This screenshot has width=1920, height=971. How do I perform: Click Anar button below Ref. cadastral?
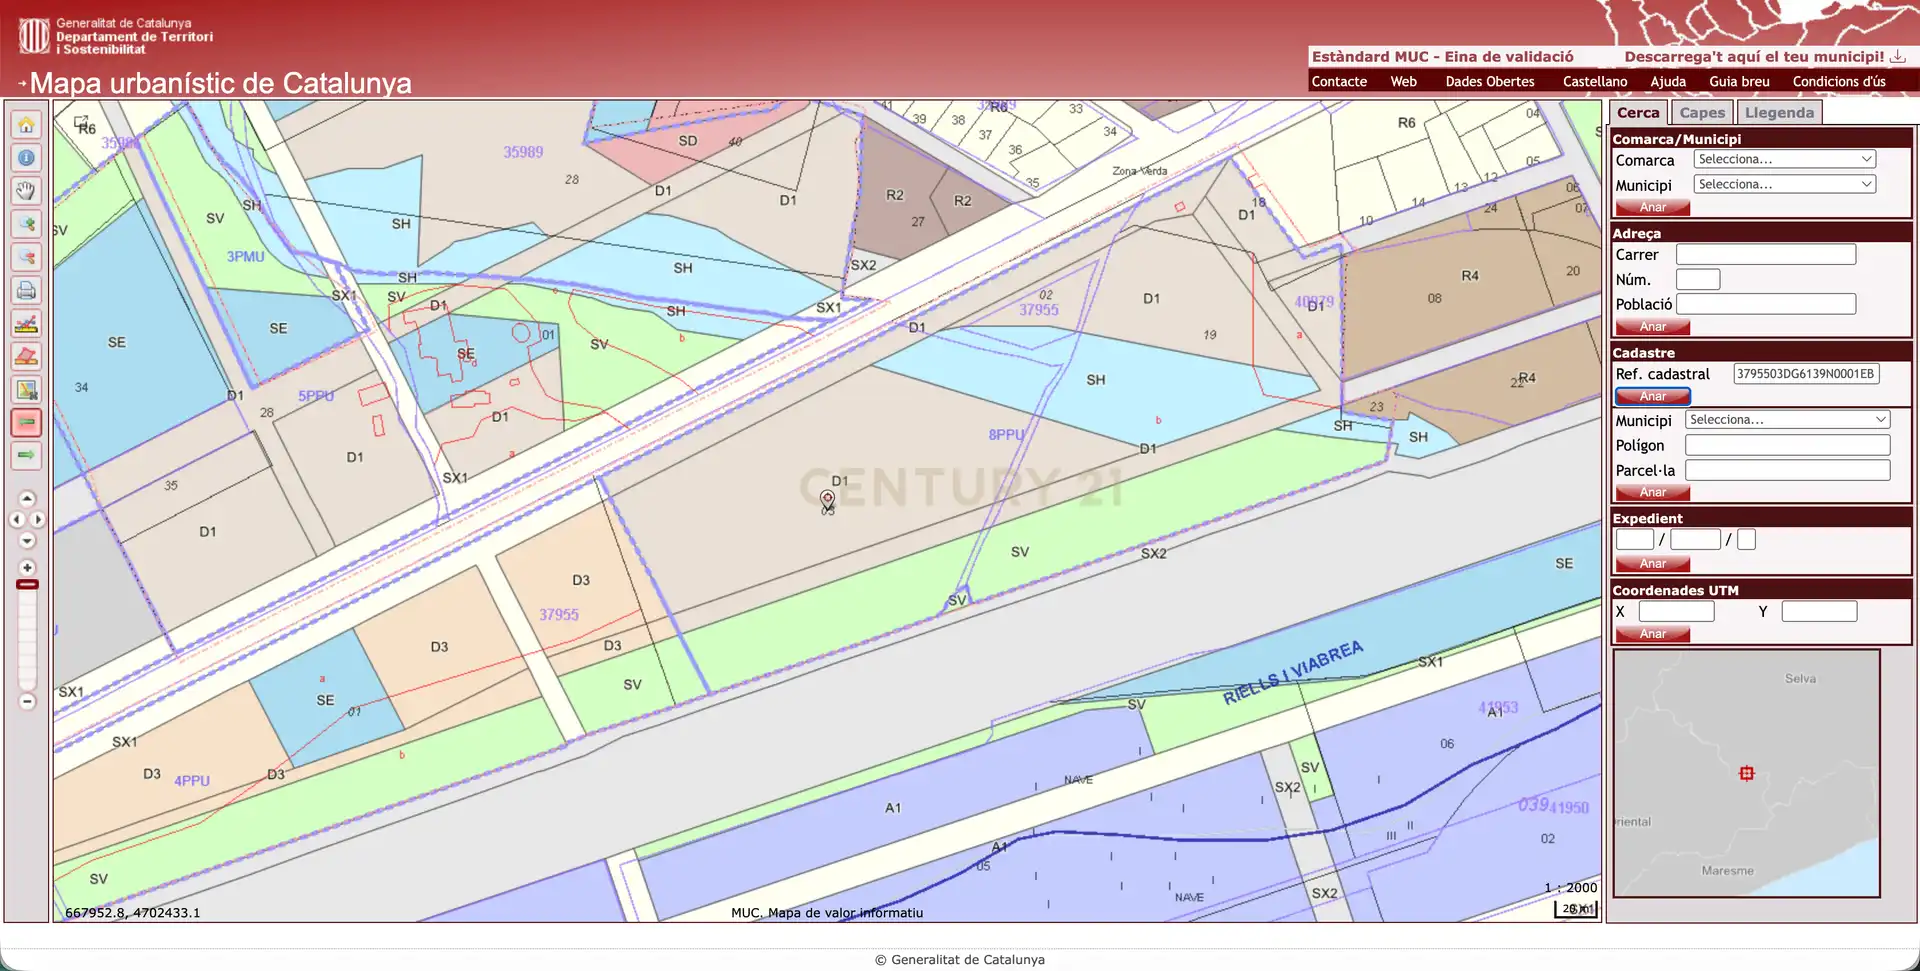click(1652, 397)
